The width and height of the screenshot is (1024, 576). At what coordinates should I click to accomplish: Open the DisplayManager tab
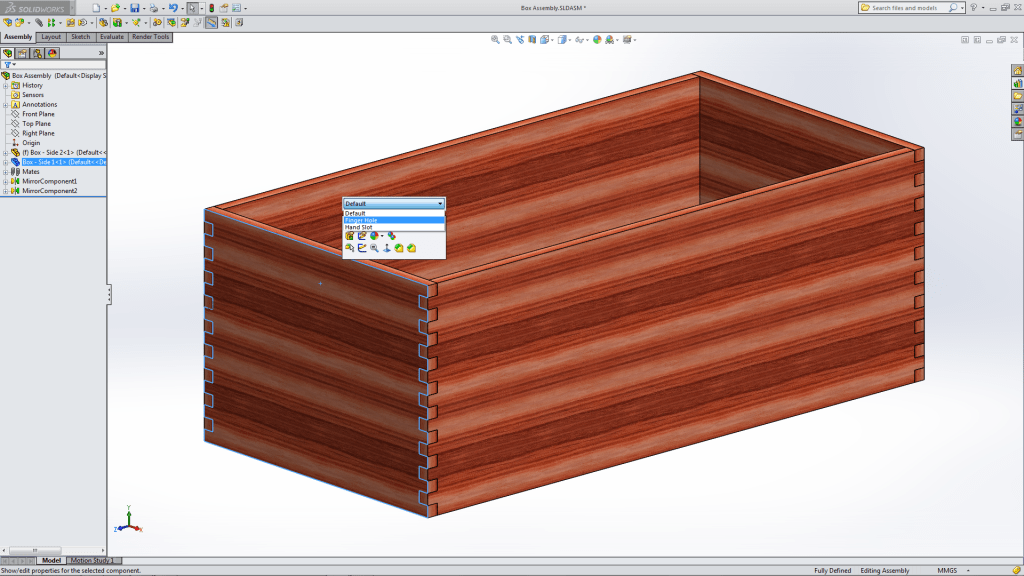pos(52,53)
